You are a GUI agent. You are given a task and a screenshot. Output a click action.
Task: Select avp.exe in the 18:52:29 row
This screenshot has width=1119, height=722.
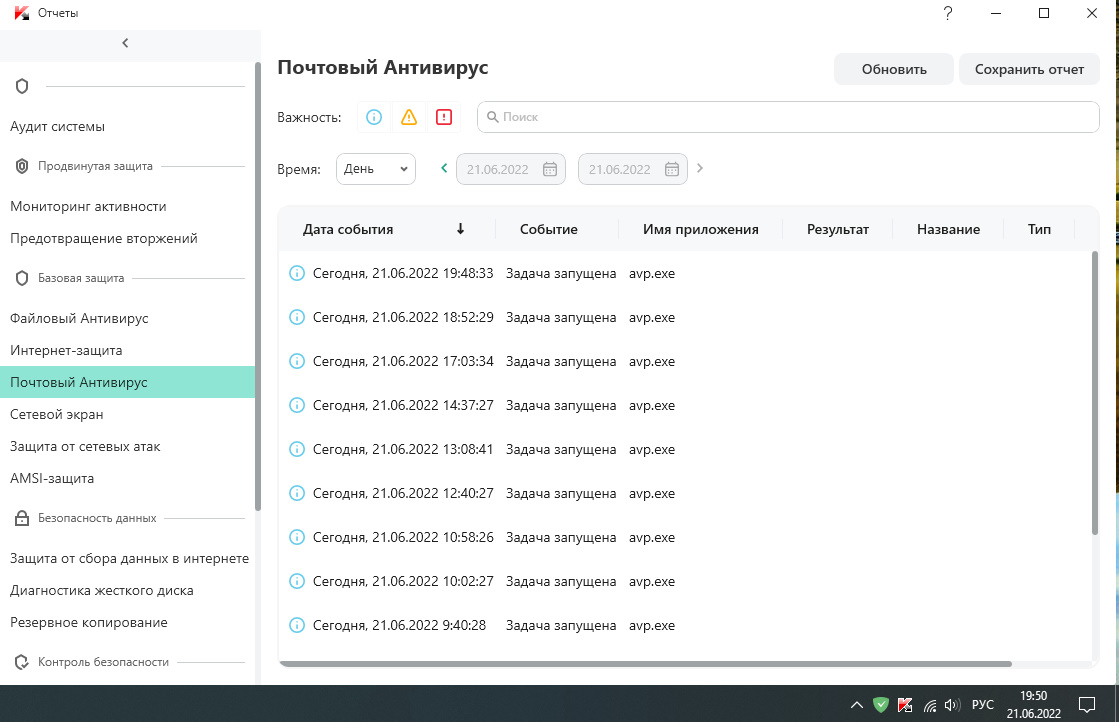(652, 317)
